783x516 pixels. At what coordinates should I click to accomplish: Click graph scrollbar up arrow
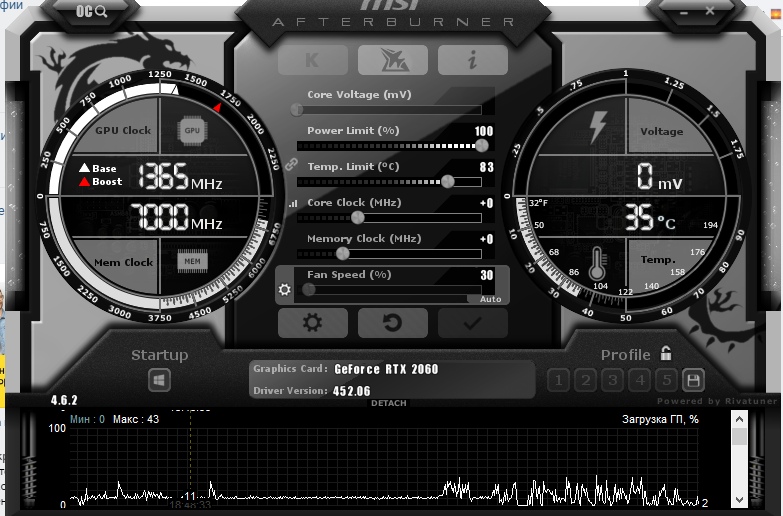(x=740, y=420)
